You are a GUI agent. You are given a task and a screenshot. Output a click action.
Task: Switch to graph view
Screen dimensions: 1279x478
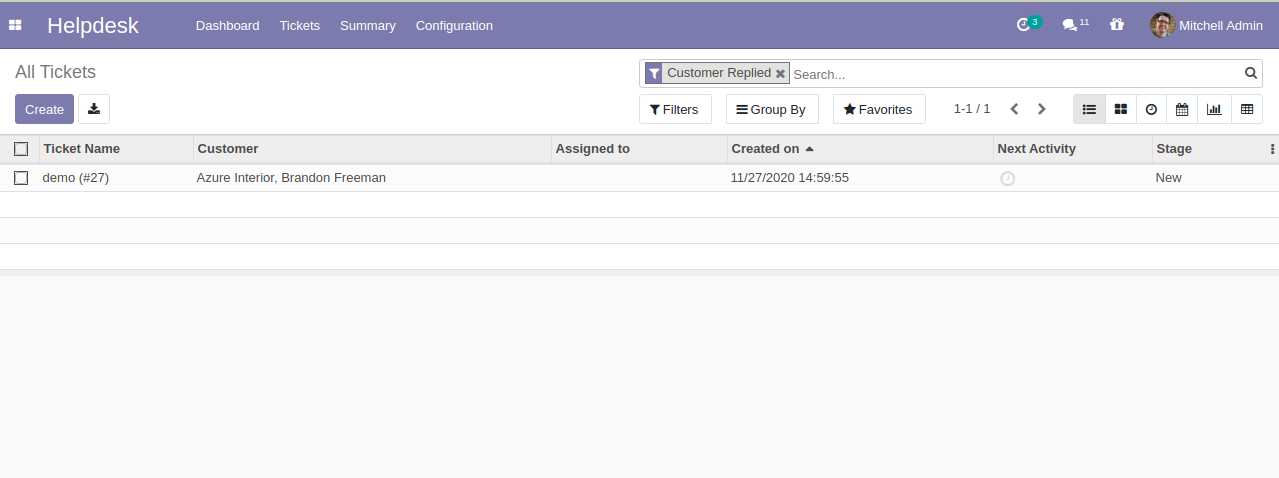click(x=1214, y=109)
